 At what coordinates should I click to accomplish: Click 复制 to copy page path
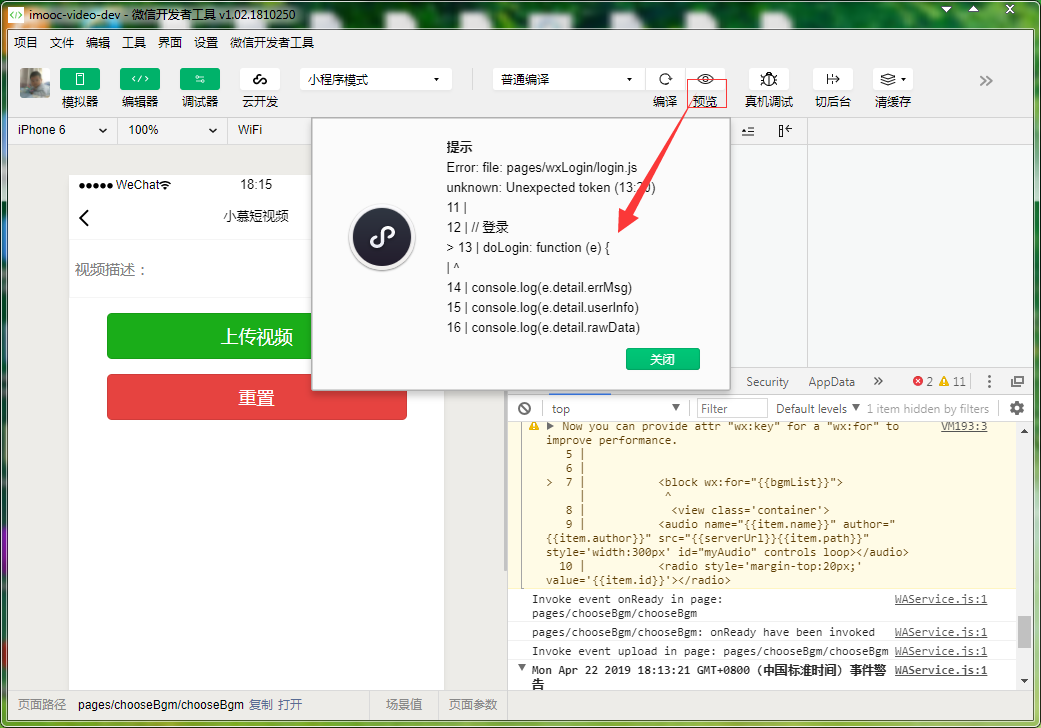(x=261, y=705)
